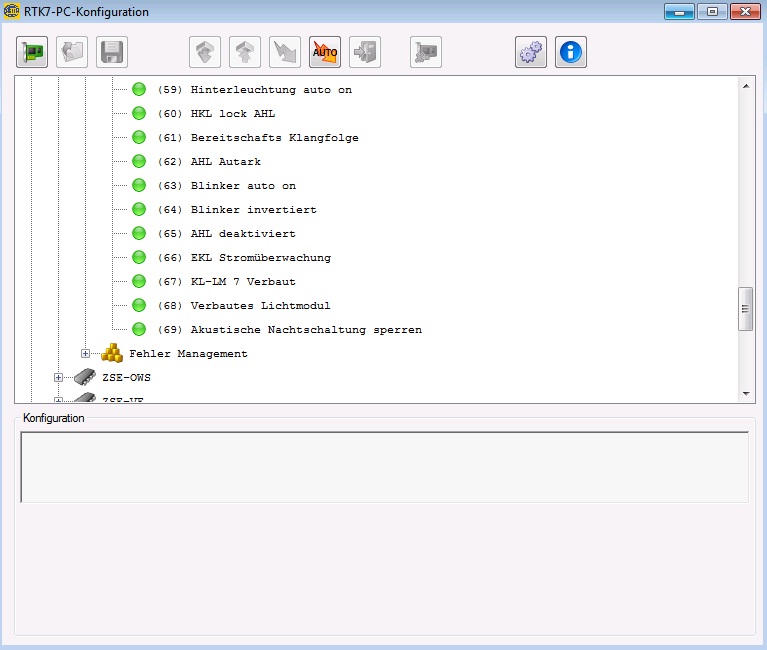Screen dimensions: 767x650
Task: Click the tree scrollbar up arrow
Action: tap(746, 86)
